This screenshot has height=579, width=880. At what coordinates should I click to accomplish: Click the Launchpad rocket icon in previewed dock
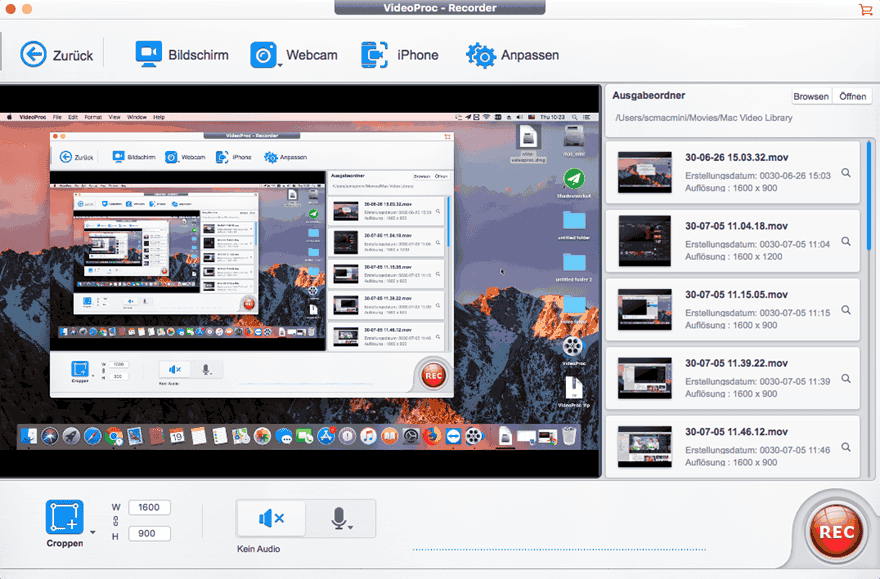71,436
